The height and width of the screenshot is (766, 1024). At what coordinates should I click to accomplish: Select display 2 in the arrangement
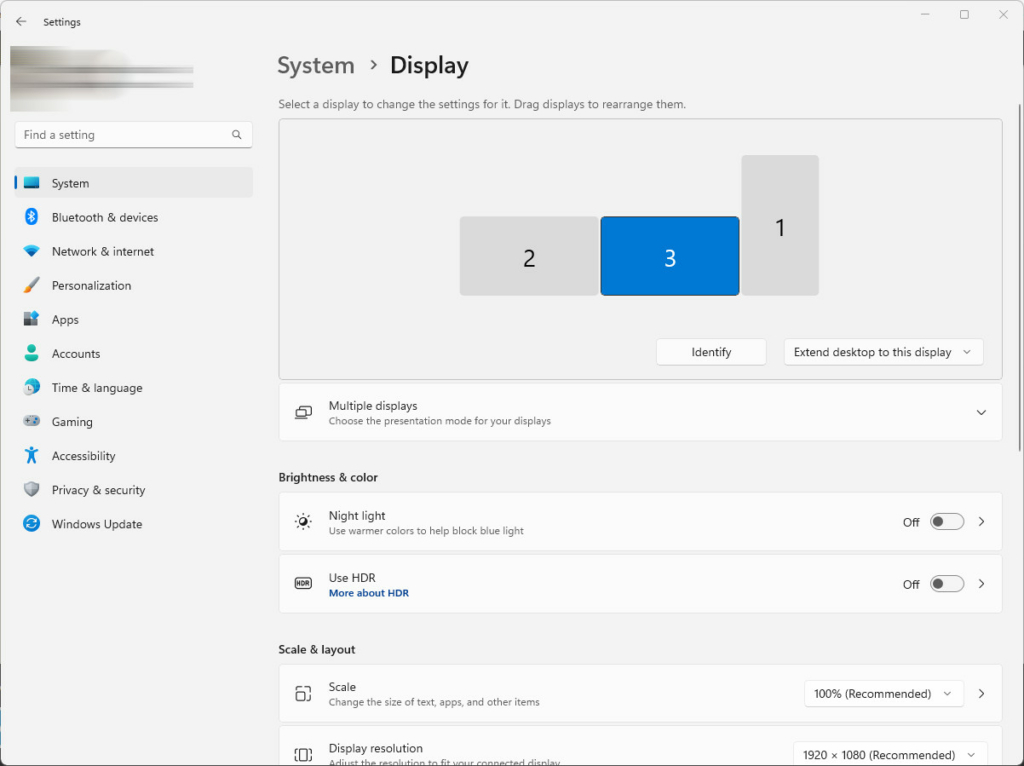tap(529, 257)
